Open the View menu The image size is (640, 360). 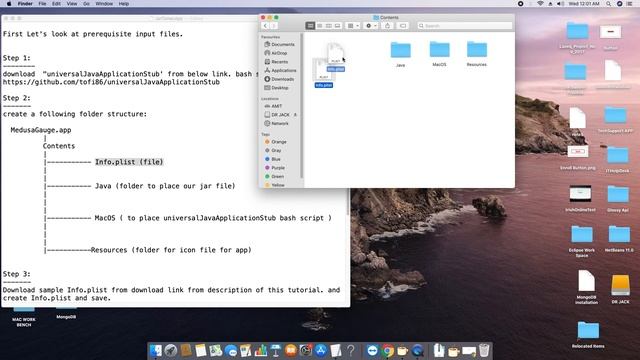[72, 4]
